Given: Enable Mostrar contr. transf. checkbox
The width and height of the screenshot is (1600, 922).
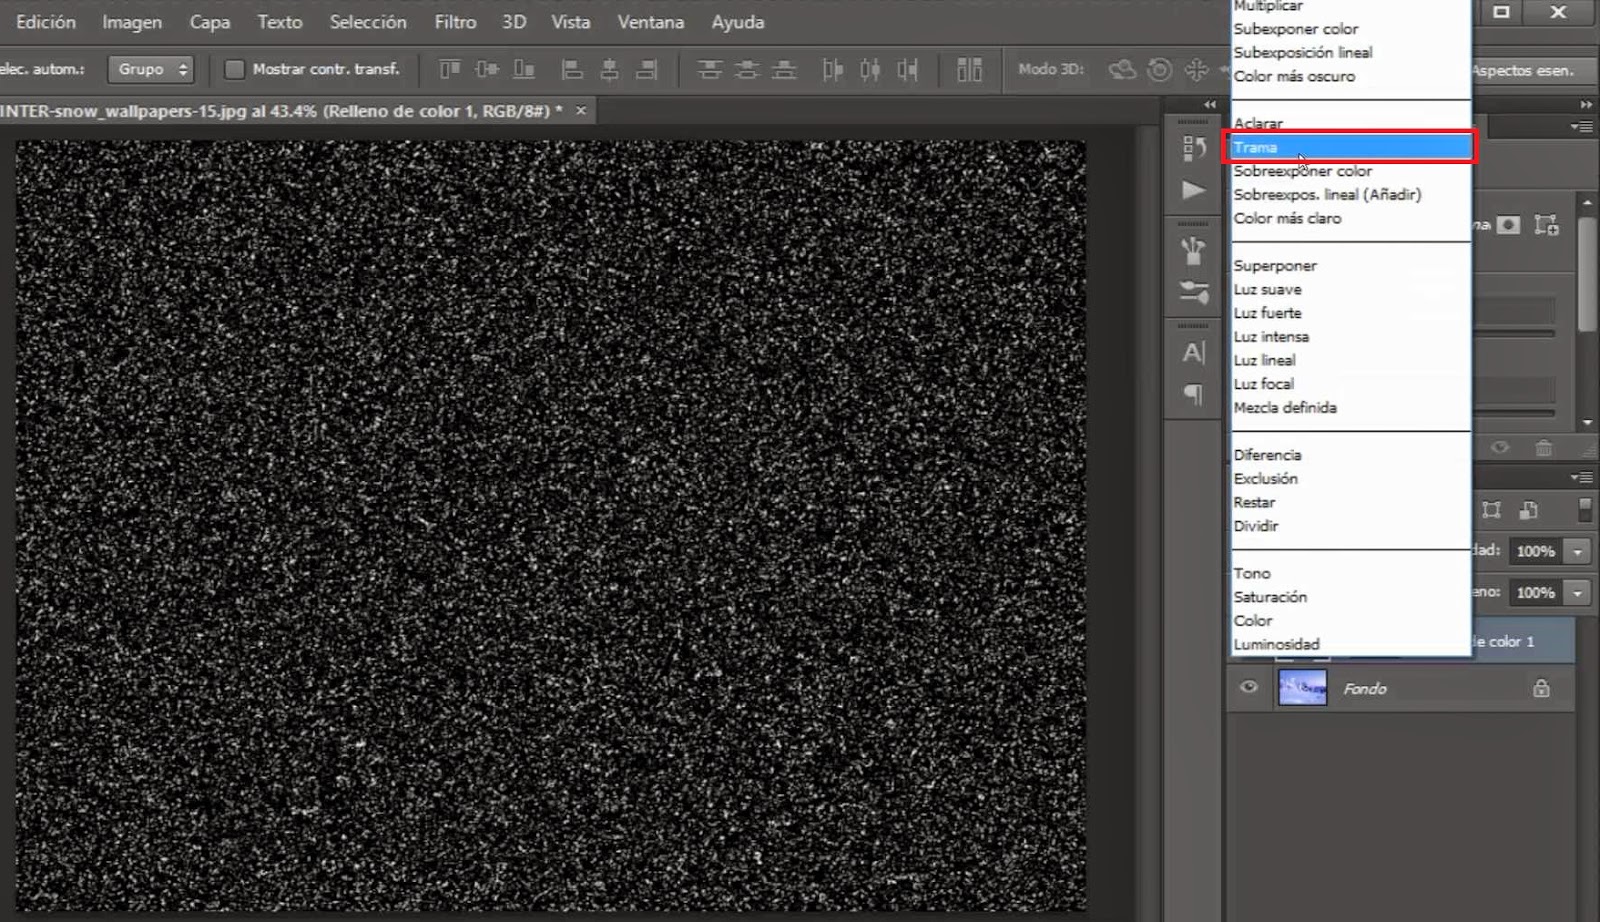Looking at the screenshot, I should pos(234,69).
